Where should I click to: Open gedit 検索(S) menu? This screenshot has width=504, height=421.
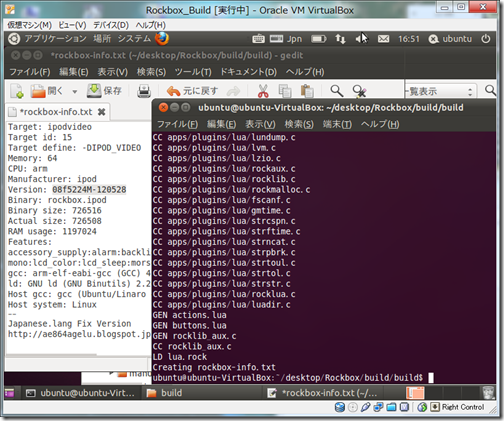(151, 72)
